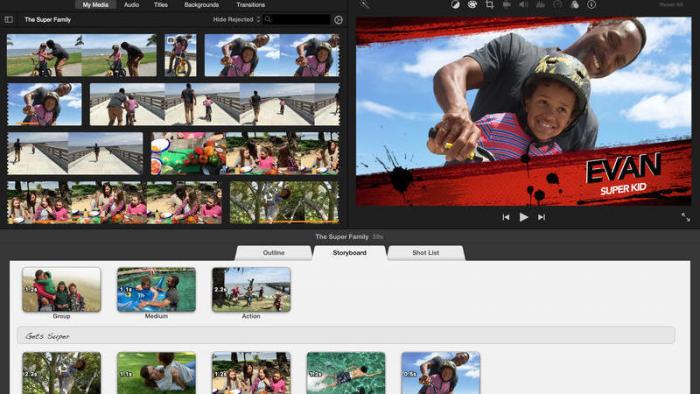Switch to the Transitions tab
This screenshot has height=394, width=700.
[250, 4]
